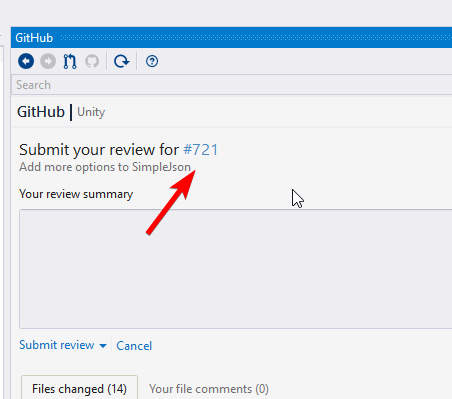Image resolution: width=452 pixels, height=399 pixels.
Task: Click the 'Your review summary' label
Action: (x=76, y=194)
